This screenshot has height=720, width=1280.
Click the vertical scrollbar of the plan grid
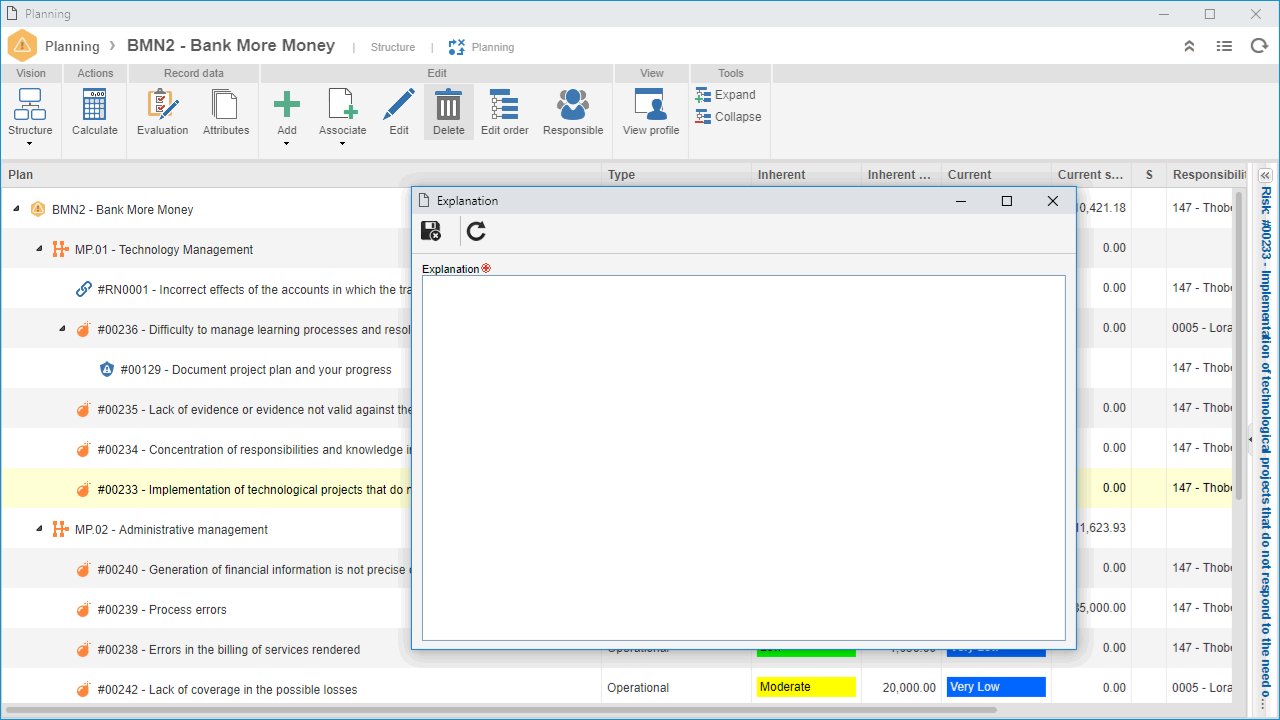1239,345
